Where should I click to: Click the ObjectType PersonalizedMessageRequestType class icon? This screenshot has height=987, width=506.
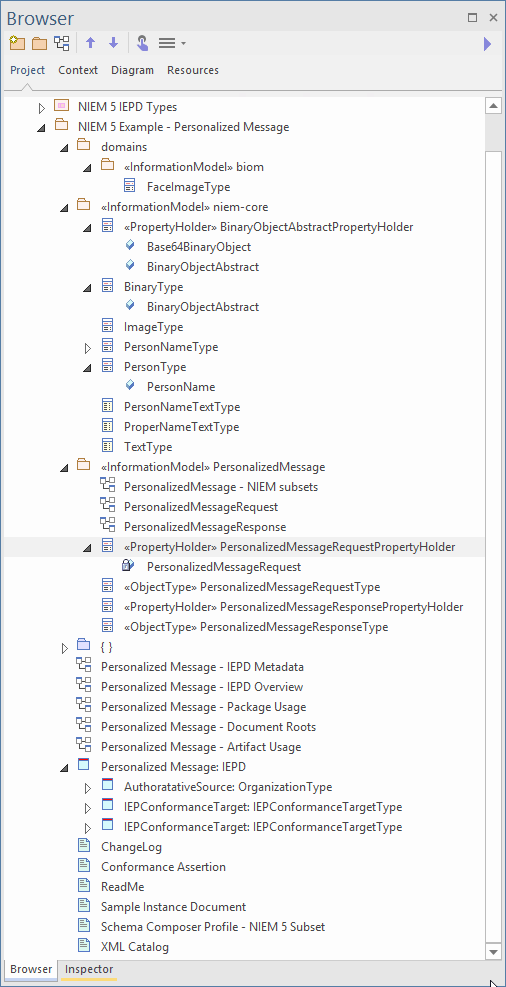click(x=107, y=586)
